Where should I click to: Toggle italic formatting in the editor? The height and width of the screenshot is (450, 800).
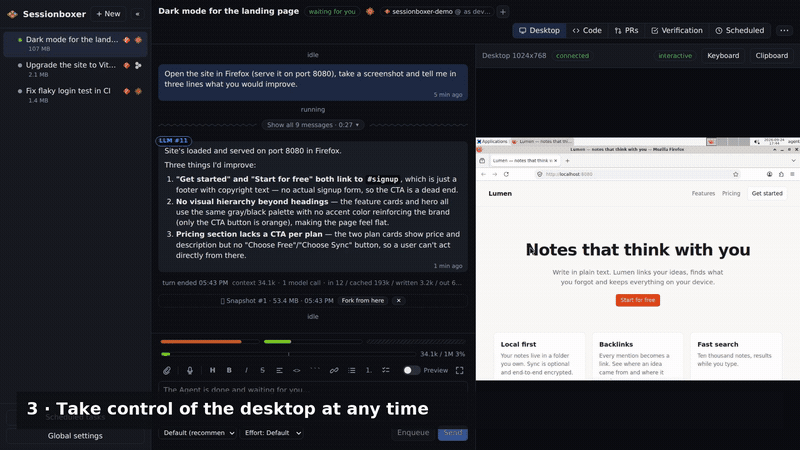246,370
